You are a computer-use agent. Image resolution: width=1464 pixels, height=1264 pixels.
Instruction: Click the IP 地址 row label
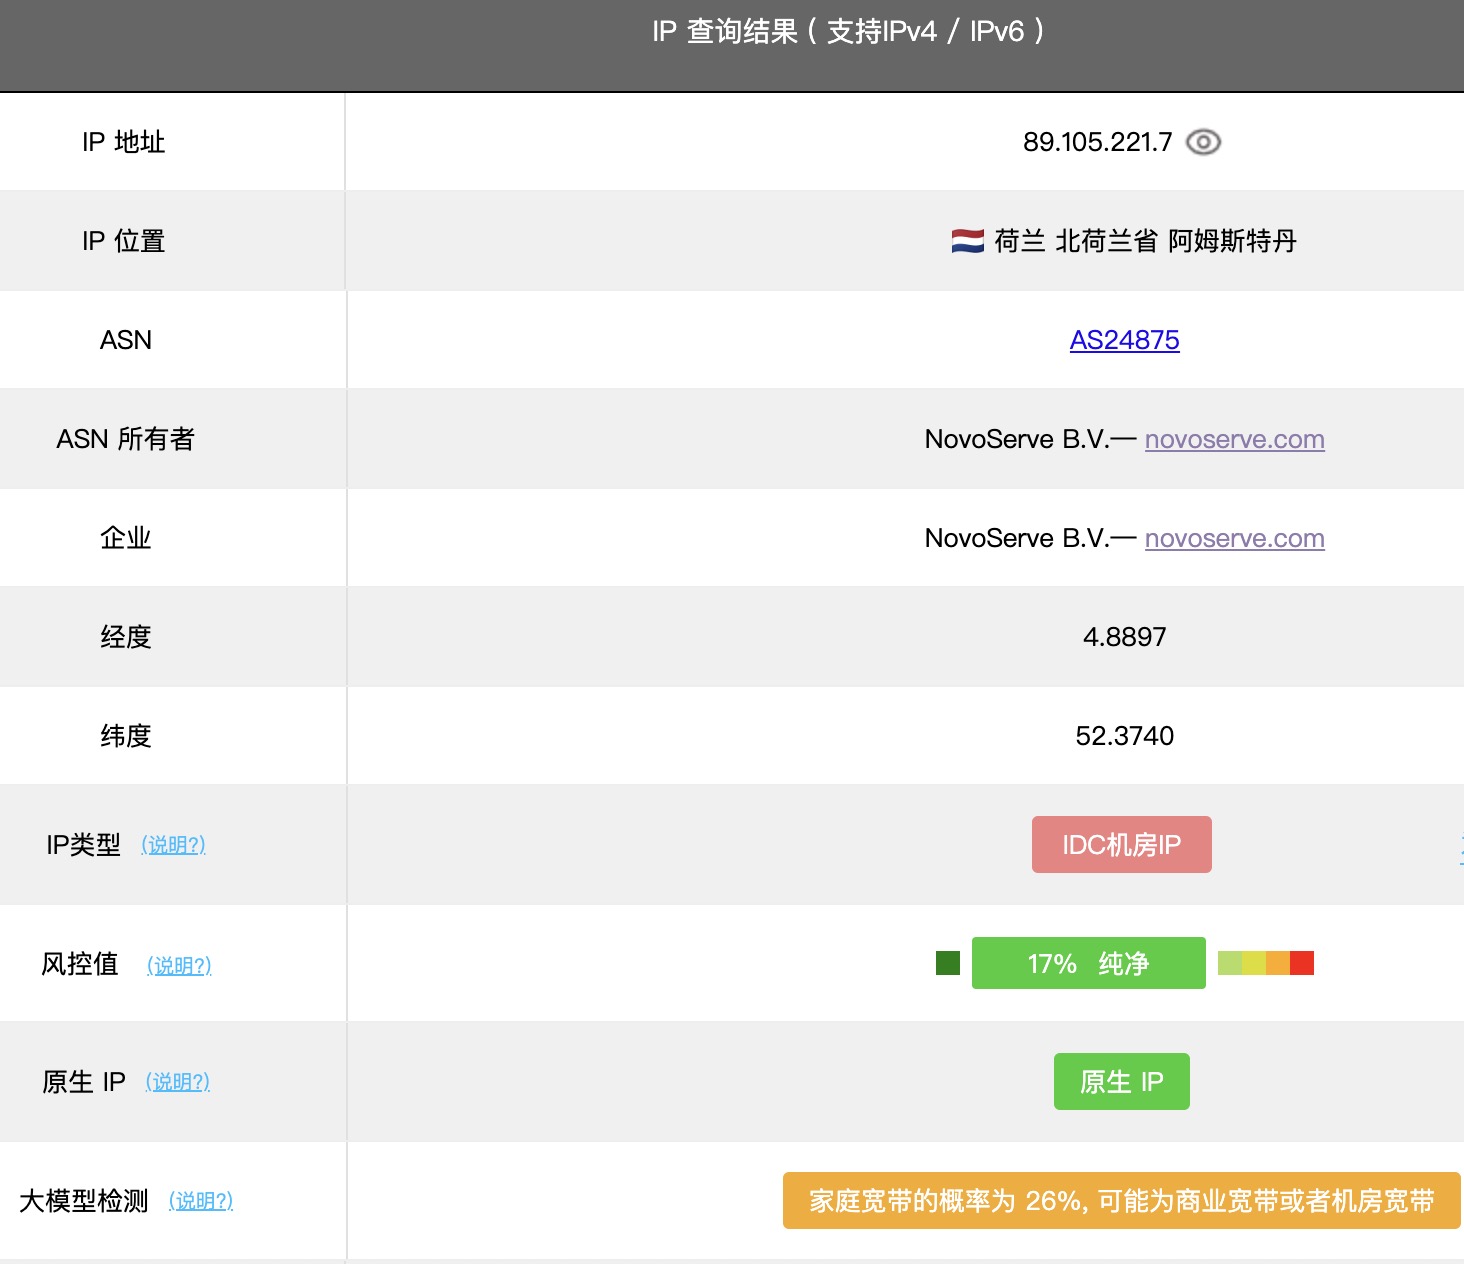124,142
